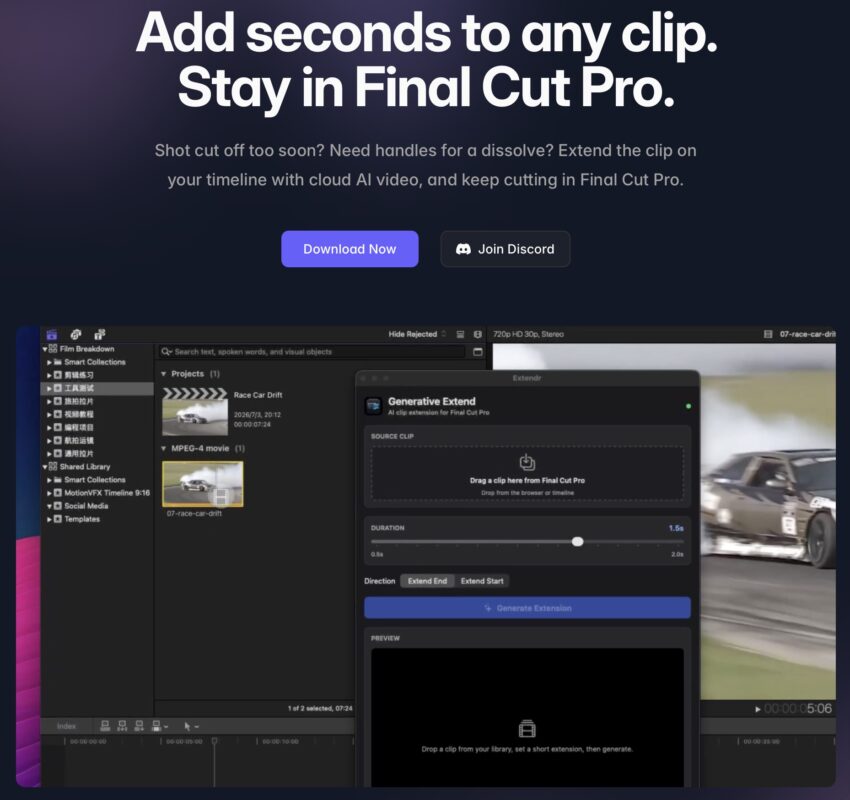850x800 pixels.
Task: Select Extend End direction
Action: (x=427, y=581)
